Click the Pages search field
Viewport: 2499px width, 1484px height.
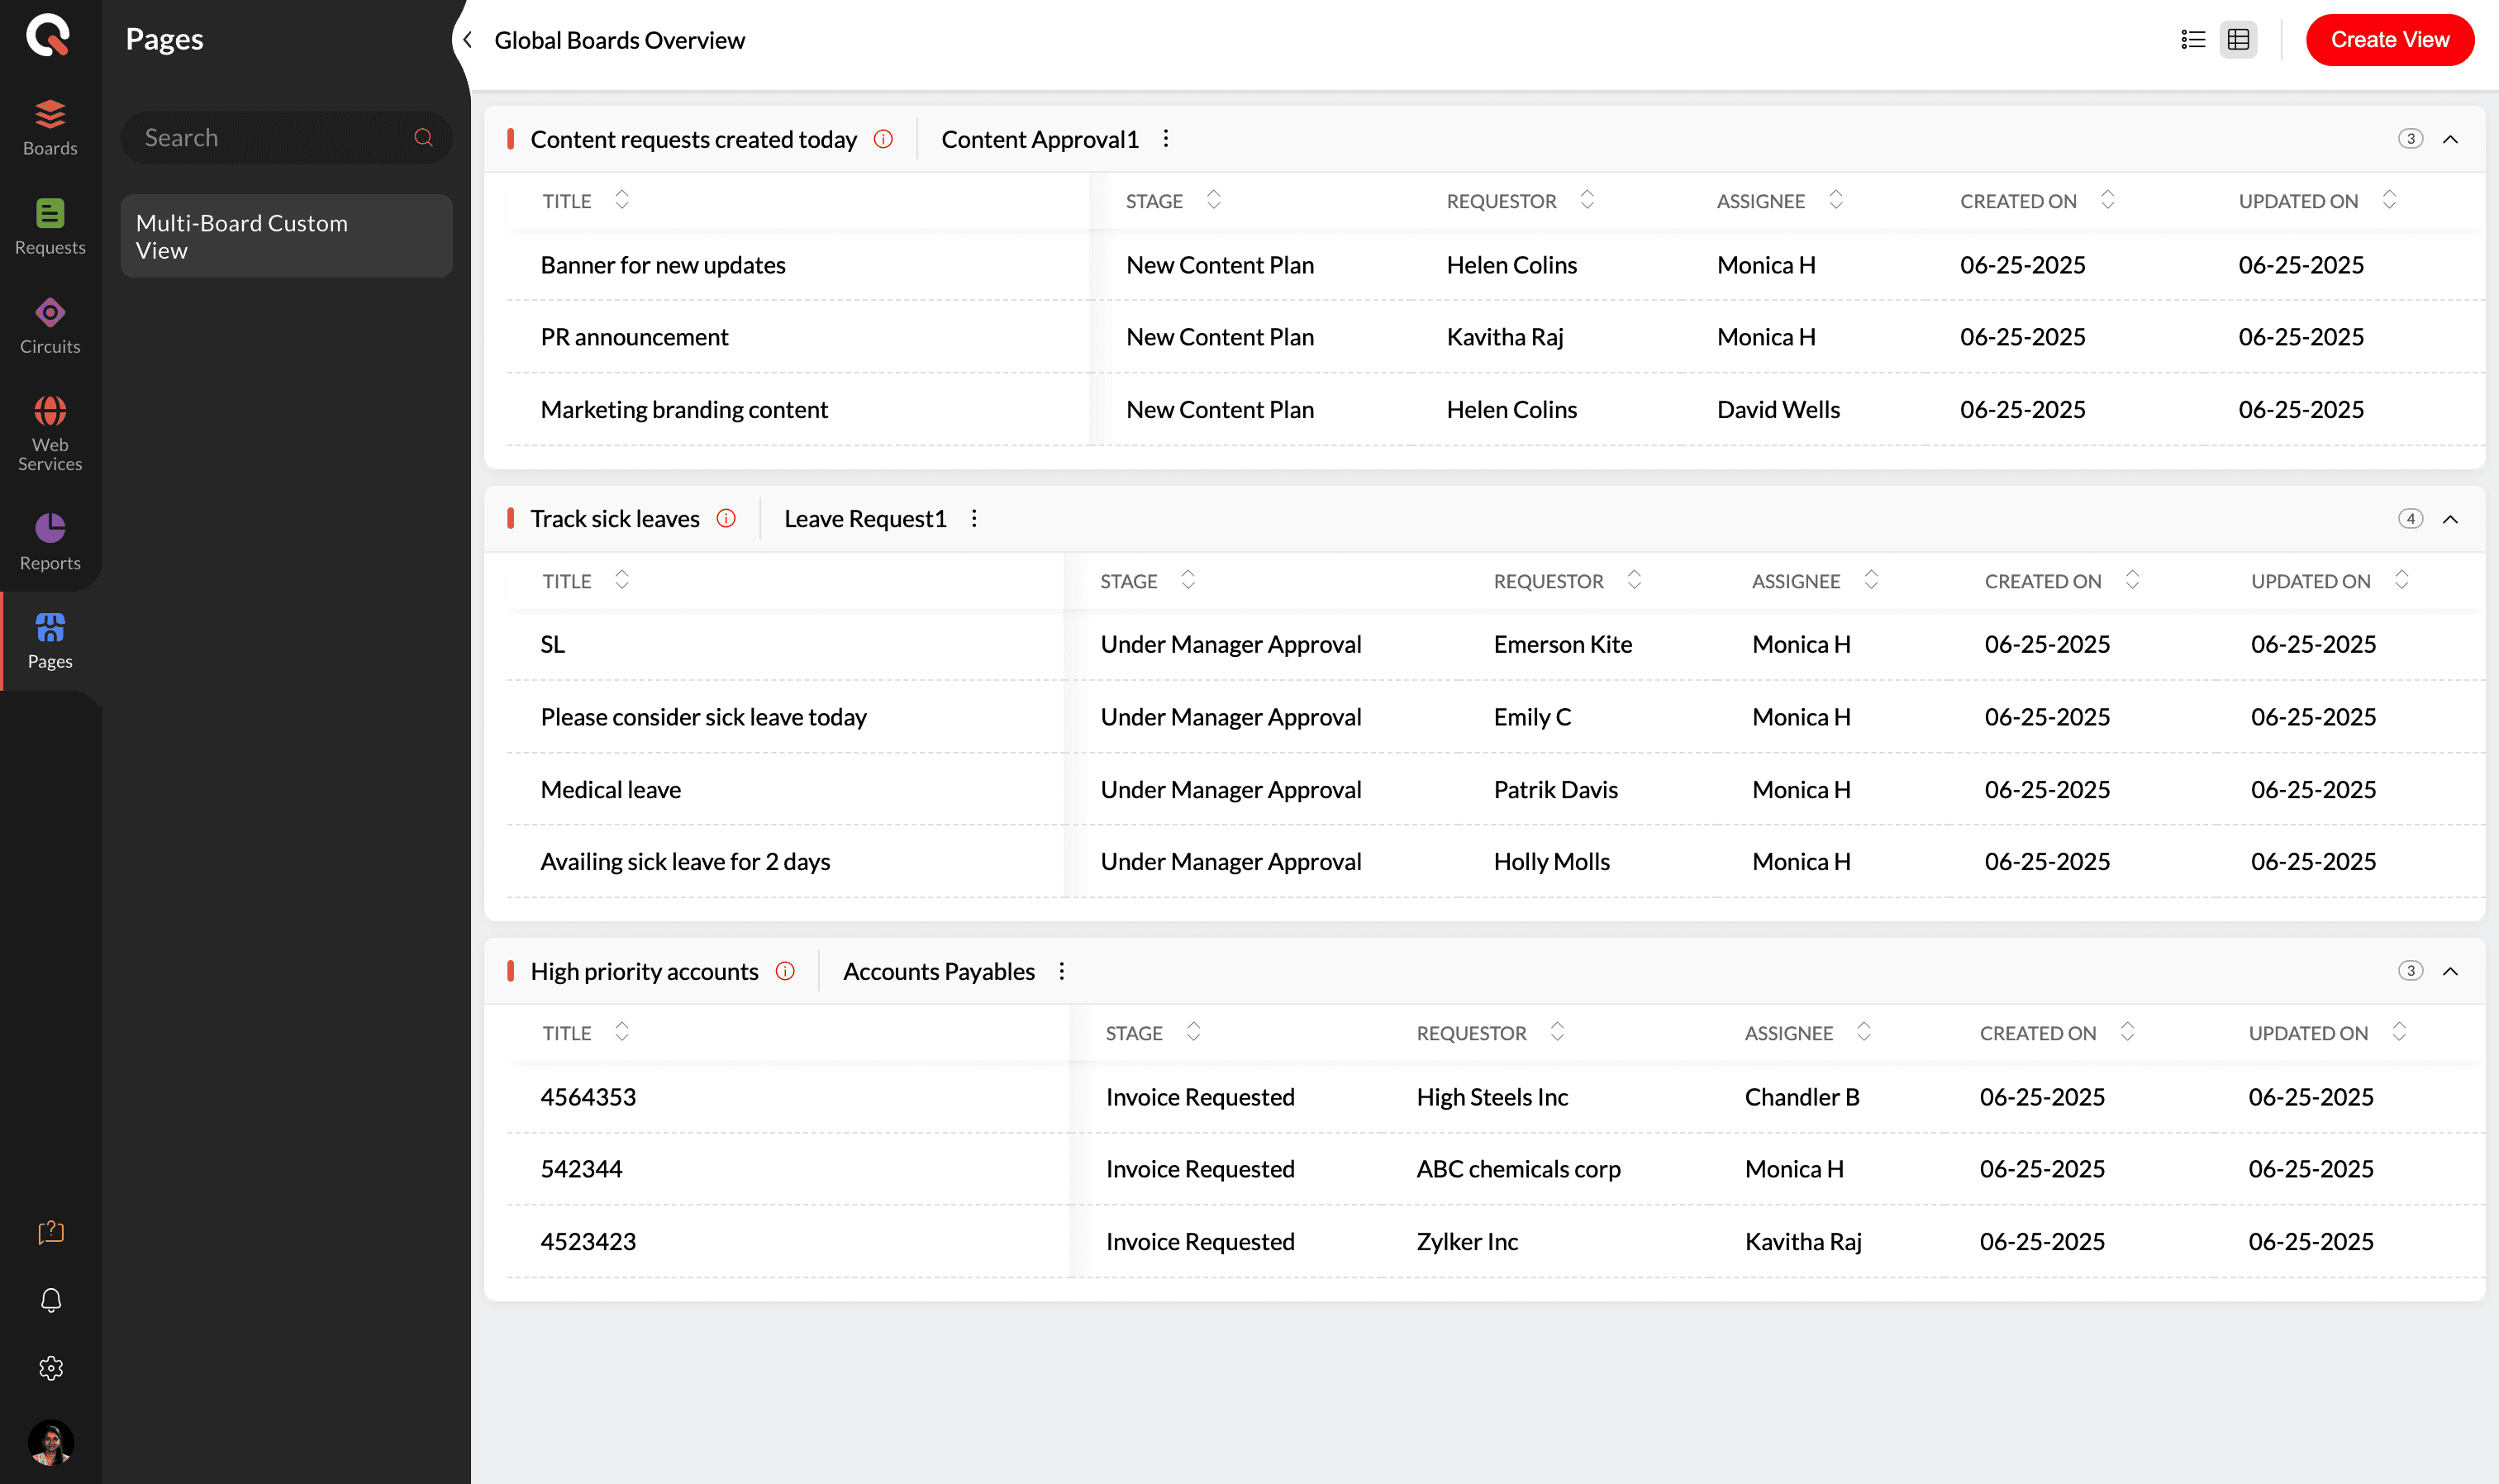click(x=270, y=138)
